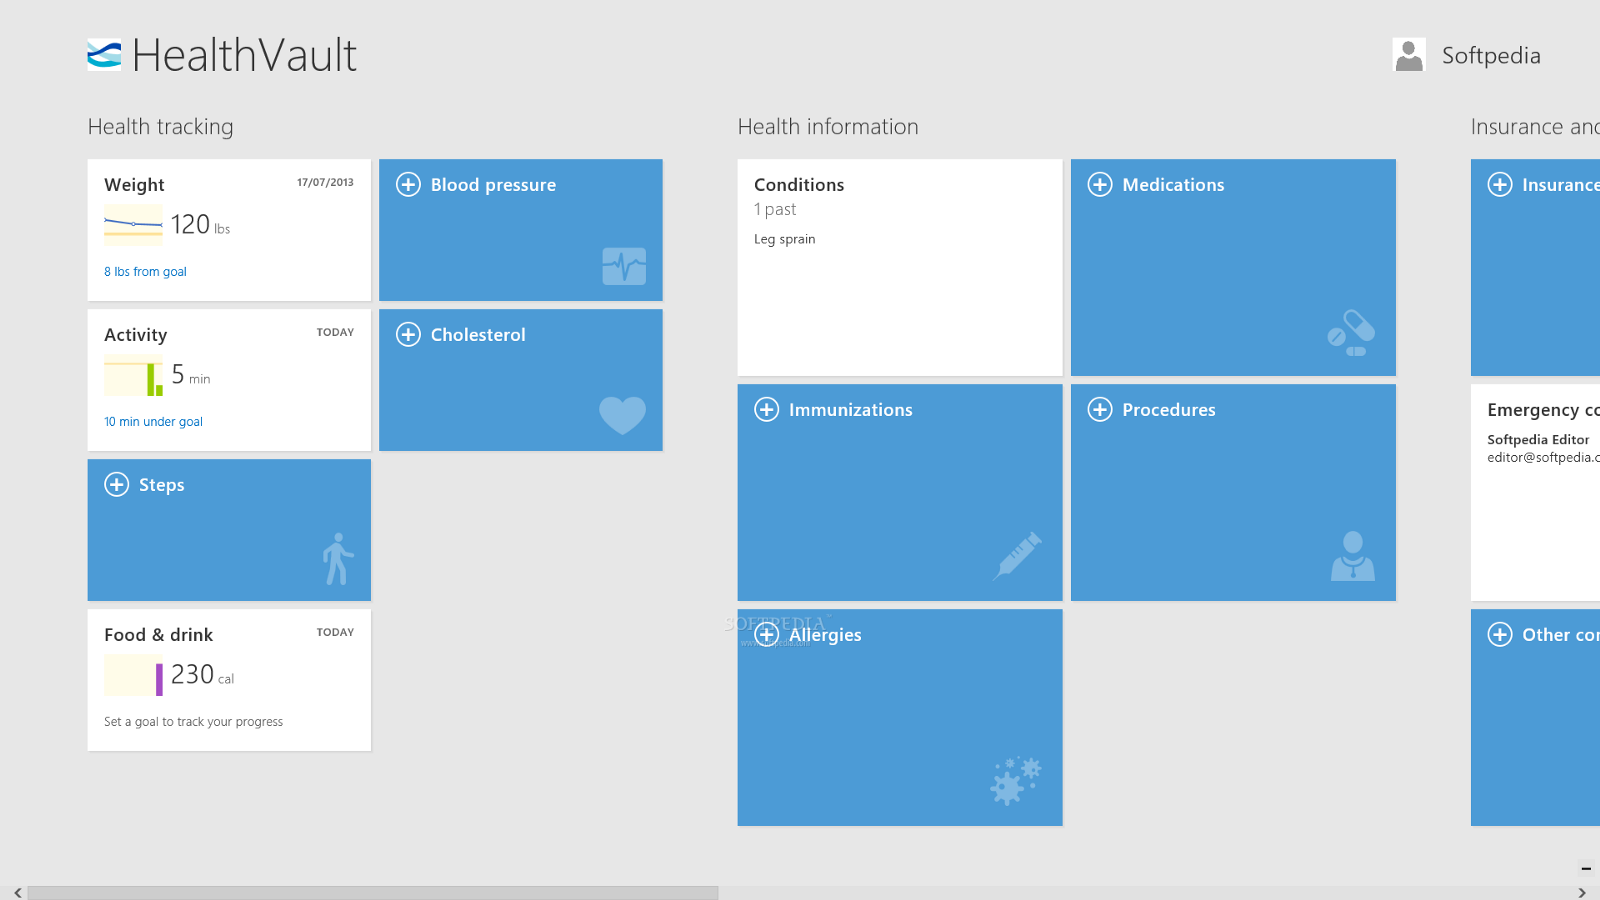Open the Softpedia user profile picture

[1409, 55]
